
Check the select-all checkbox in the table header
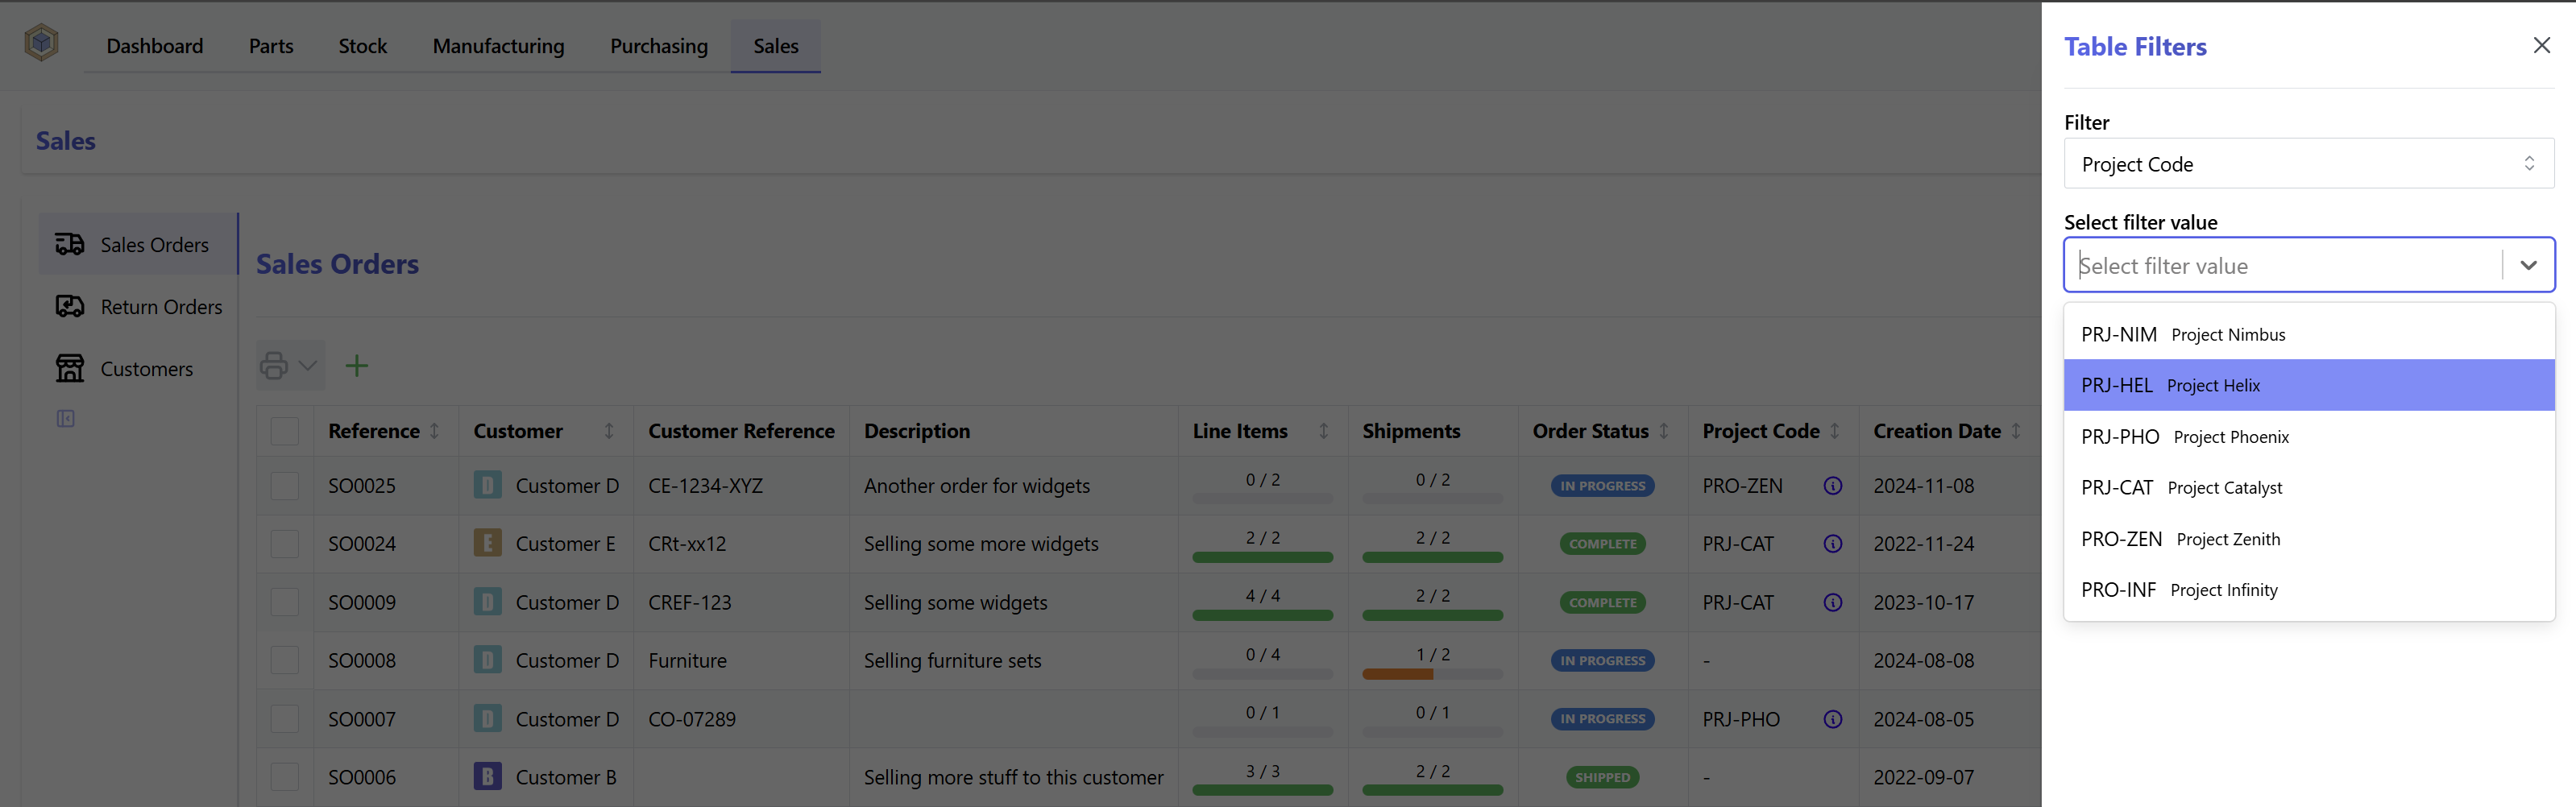point(284,431)
